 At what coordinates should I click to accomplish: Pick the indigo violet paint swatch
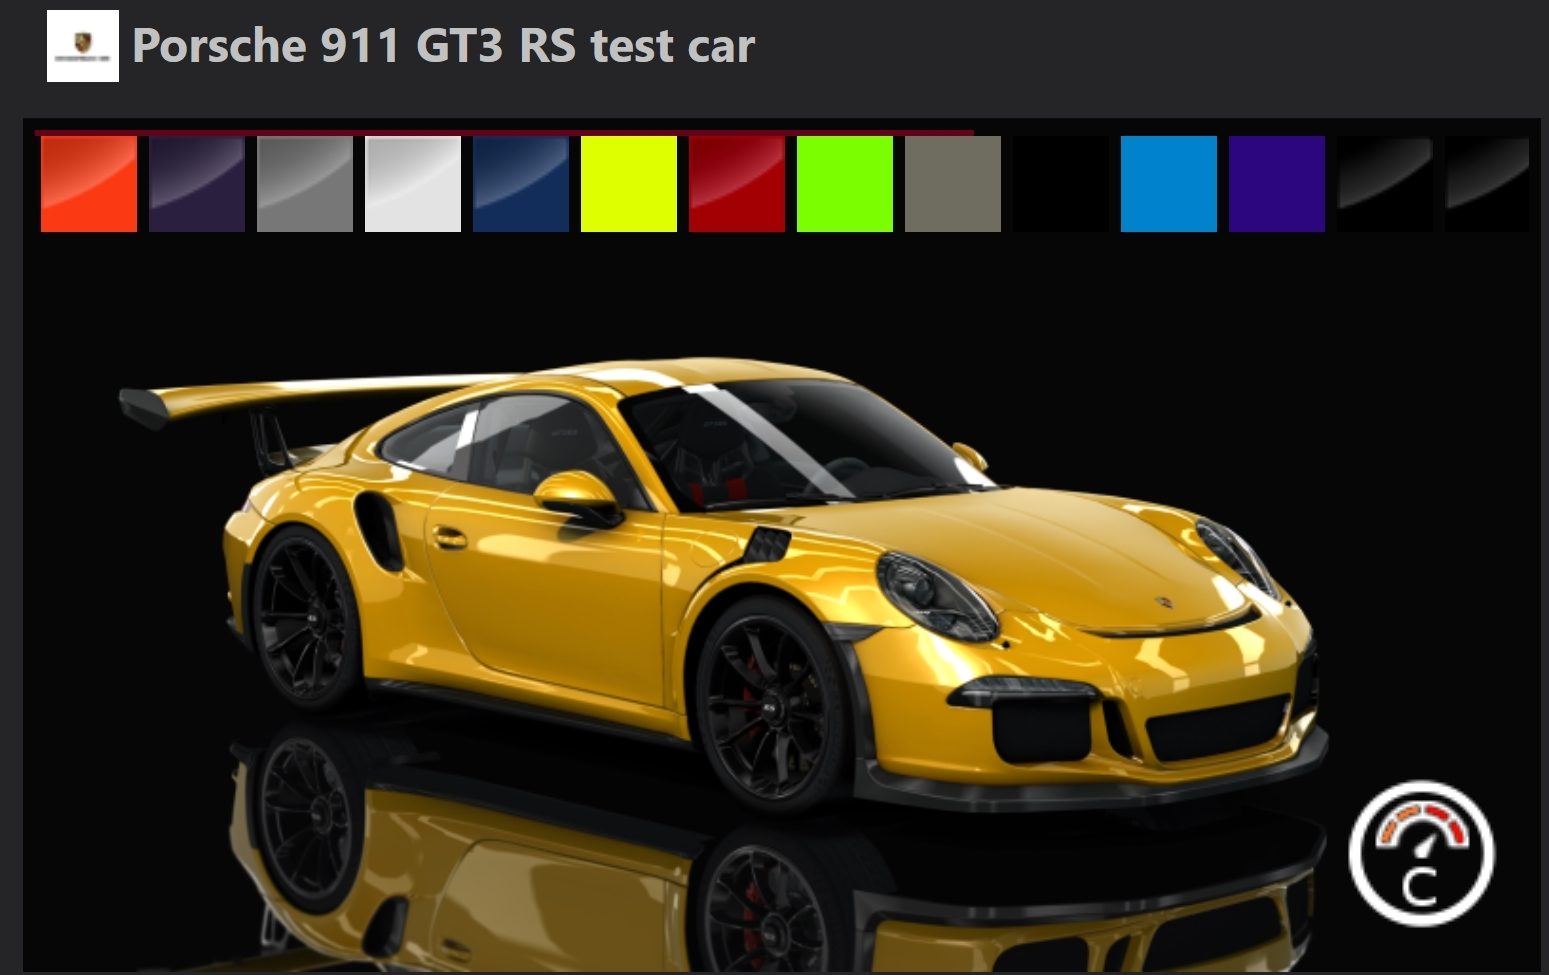click(x=1277, y=184)
